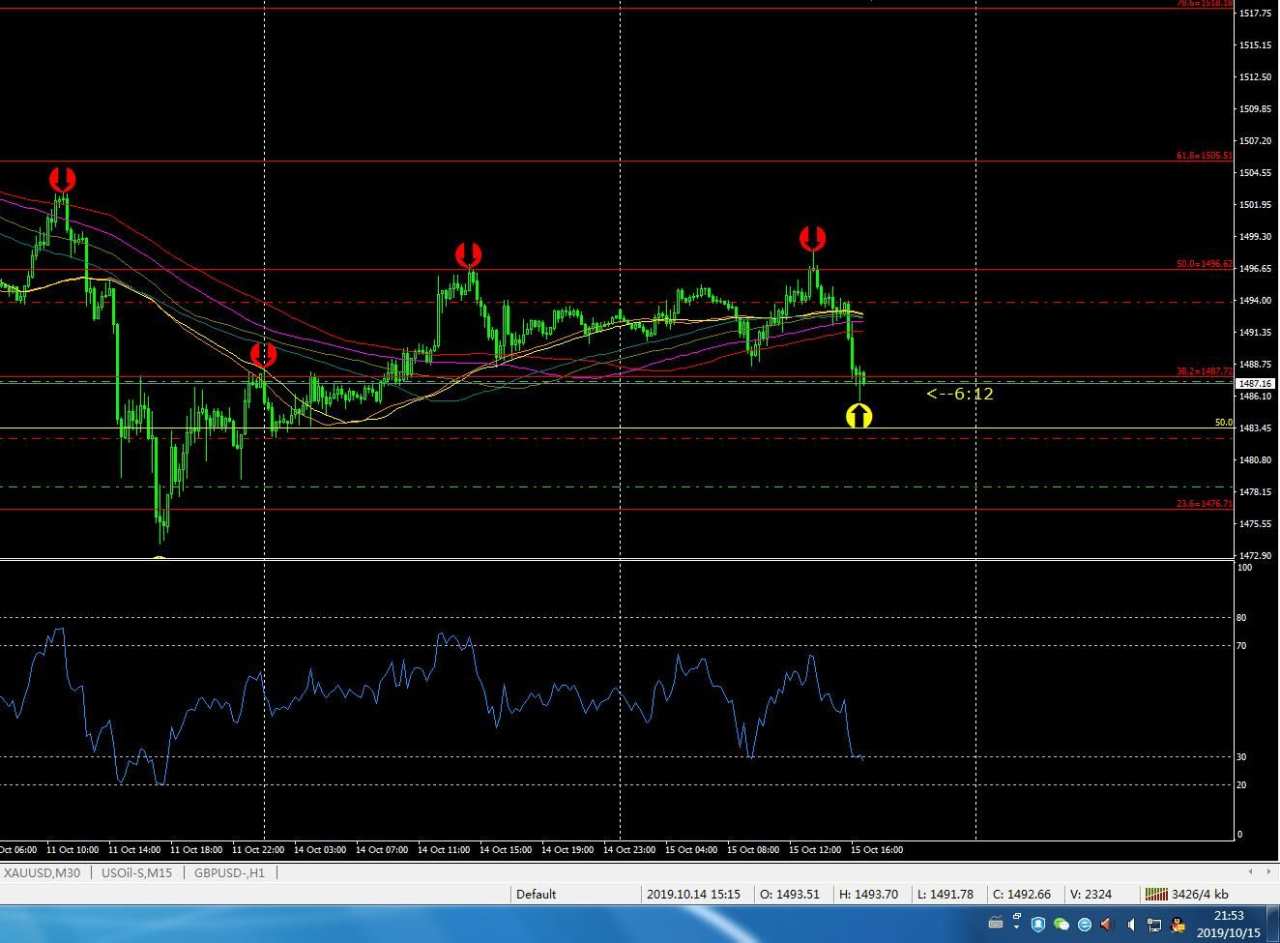Open the XAUUSD,M30 chart tab

tap(42, 872)
